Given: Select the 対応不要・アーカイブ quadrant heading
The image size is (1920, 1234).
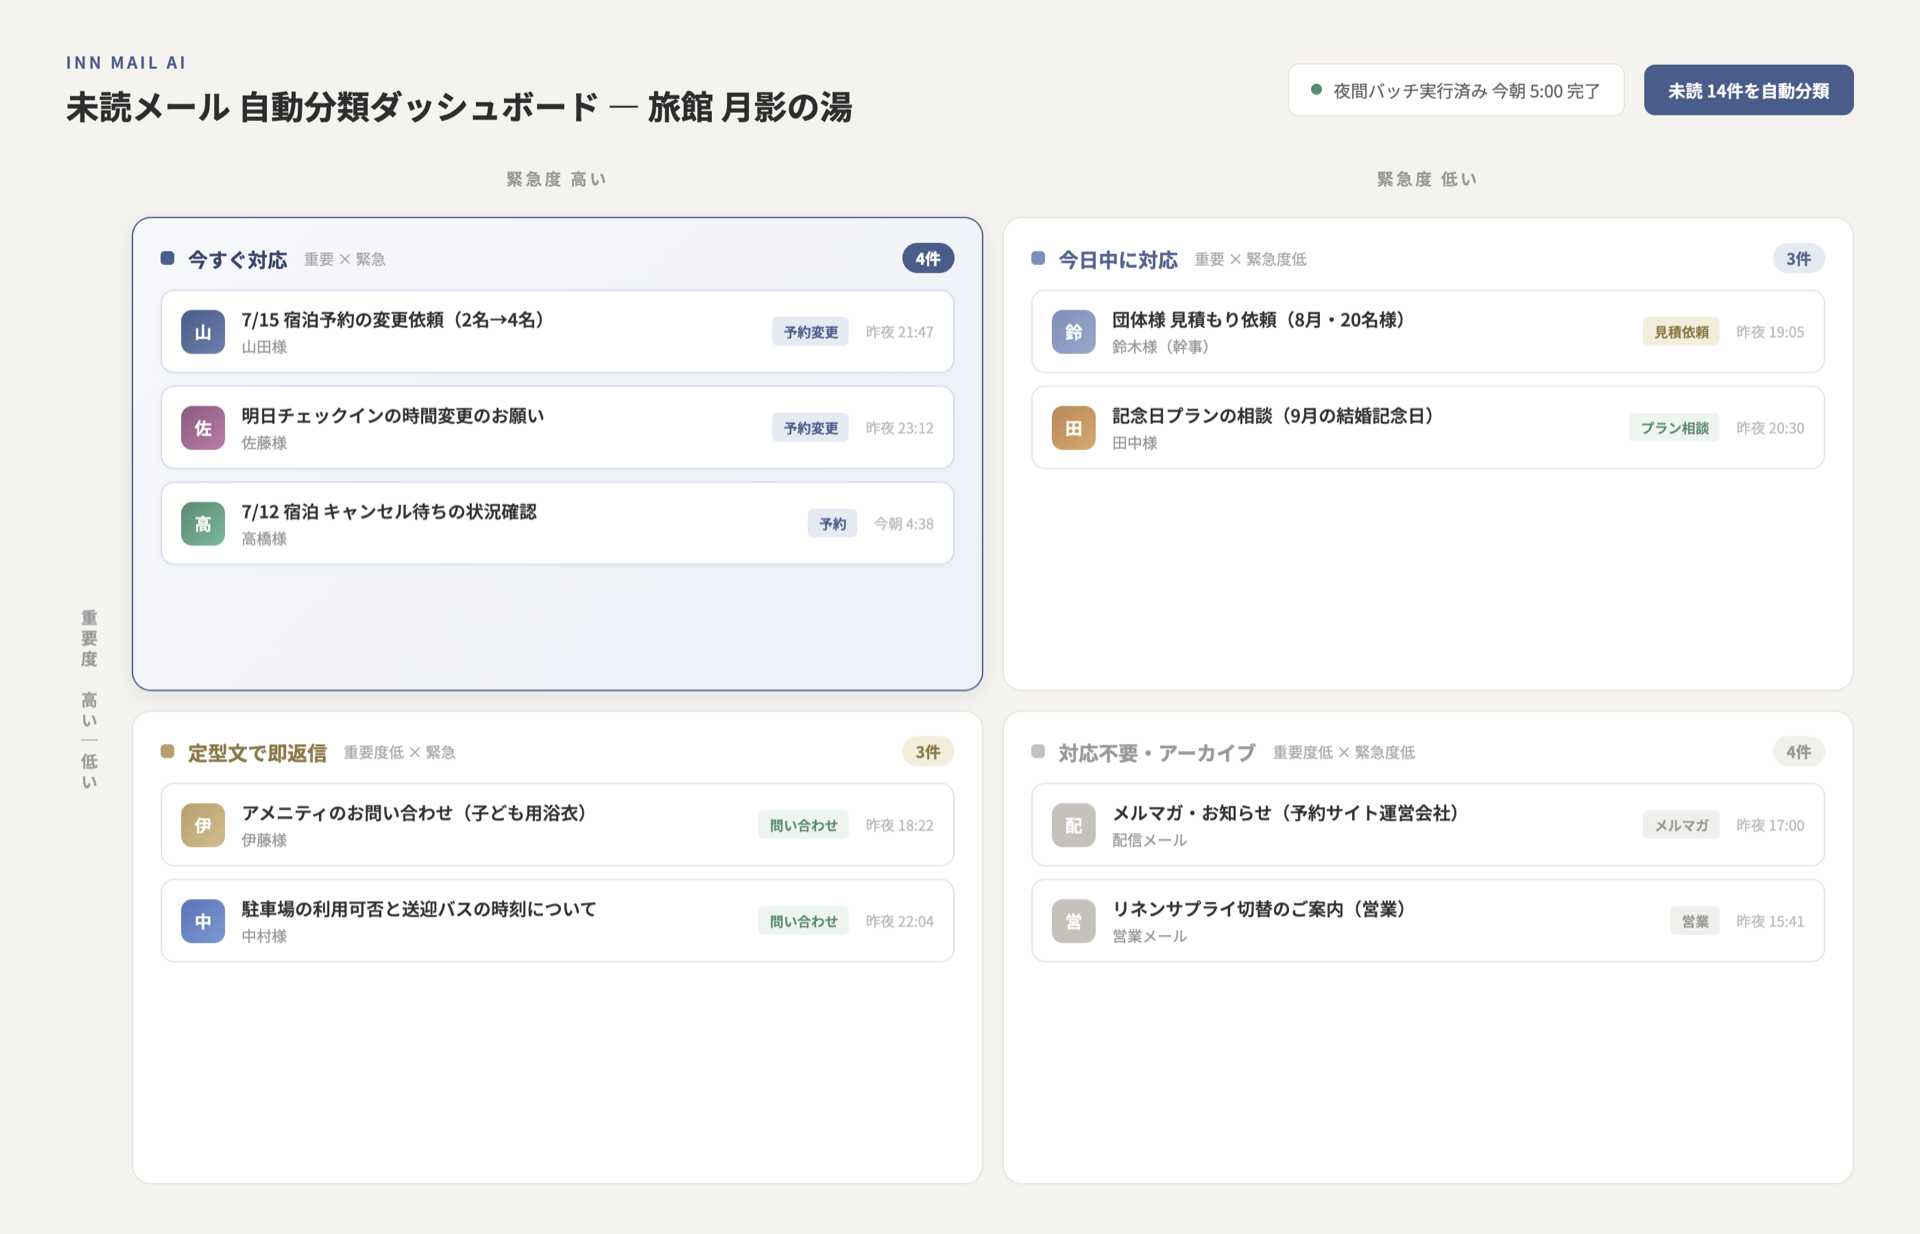Looking at the screenshot, I should (1157, 752).
